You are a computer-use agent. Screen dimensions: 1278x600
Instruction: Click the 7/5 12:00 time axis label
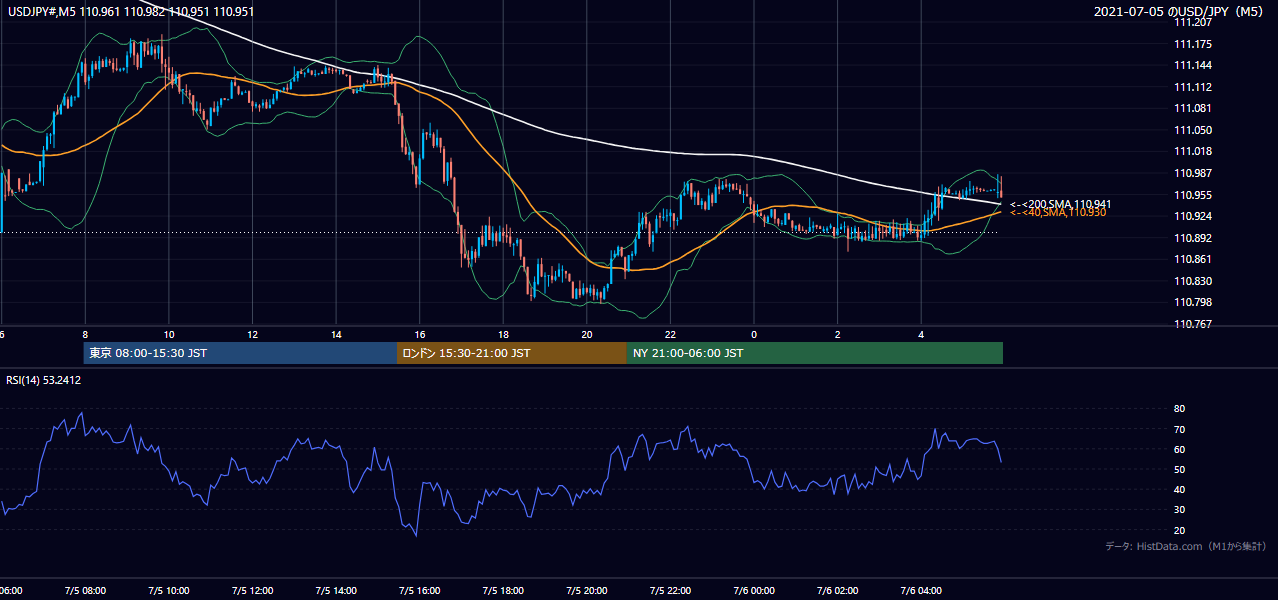[x=252, y=591]
